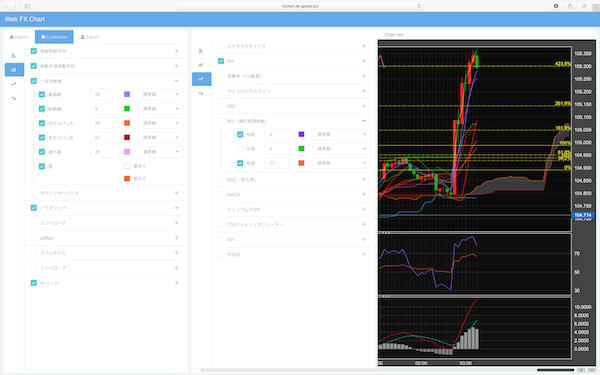Expand the サイコロジカルライン settings
The height and width of the screenshot is (375, 600).
coord(364,91)
